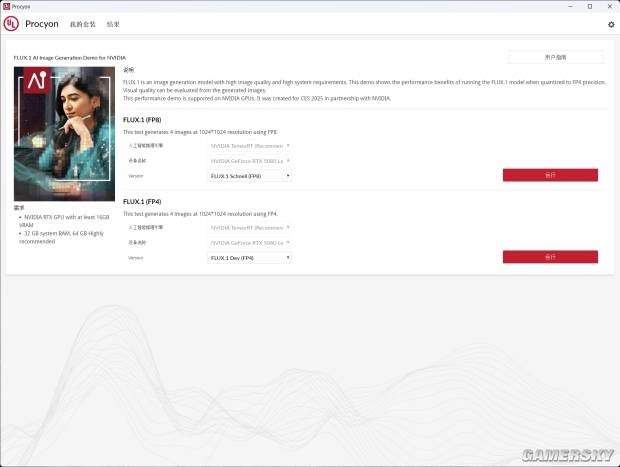620x467 pixels.
Task: Open the user guide button at top right
Action: click(556, 57)
